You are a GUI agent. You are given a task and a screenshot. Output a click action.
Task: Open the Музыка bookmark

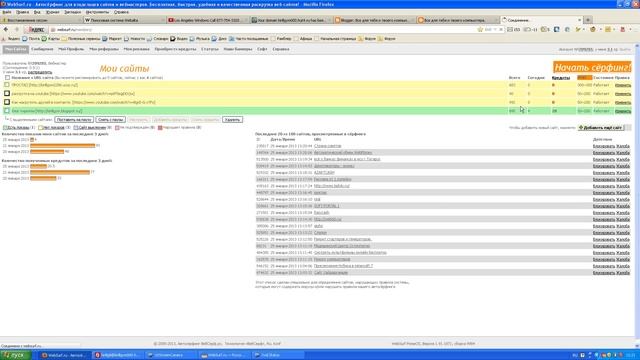(x=200, y=39)
